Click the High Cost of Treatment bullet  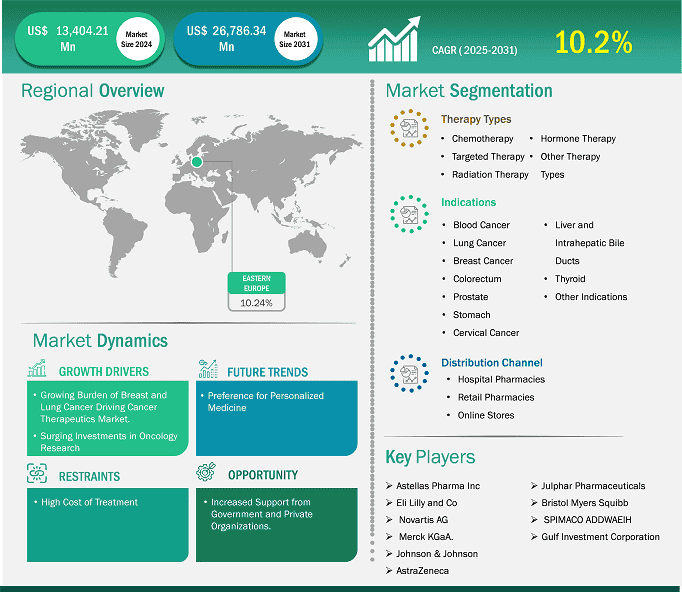(x=89, y=502)
